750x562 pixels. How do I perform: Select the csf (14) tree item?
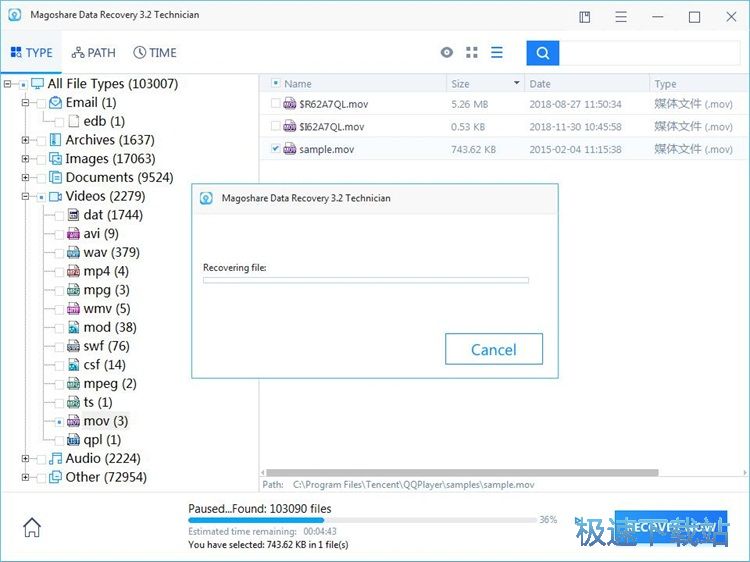pos(104,365)
